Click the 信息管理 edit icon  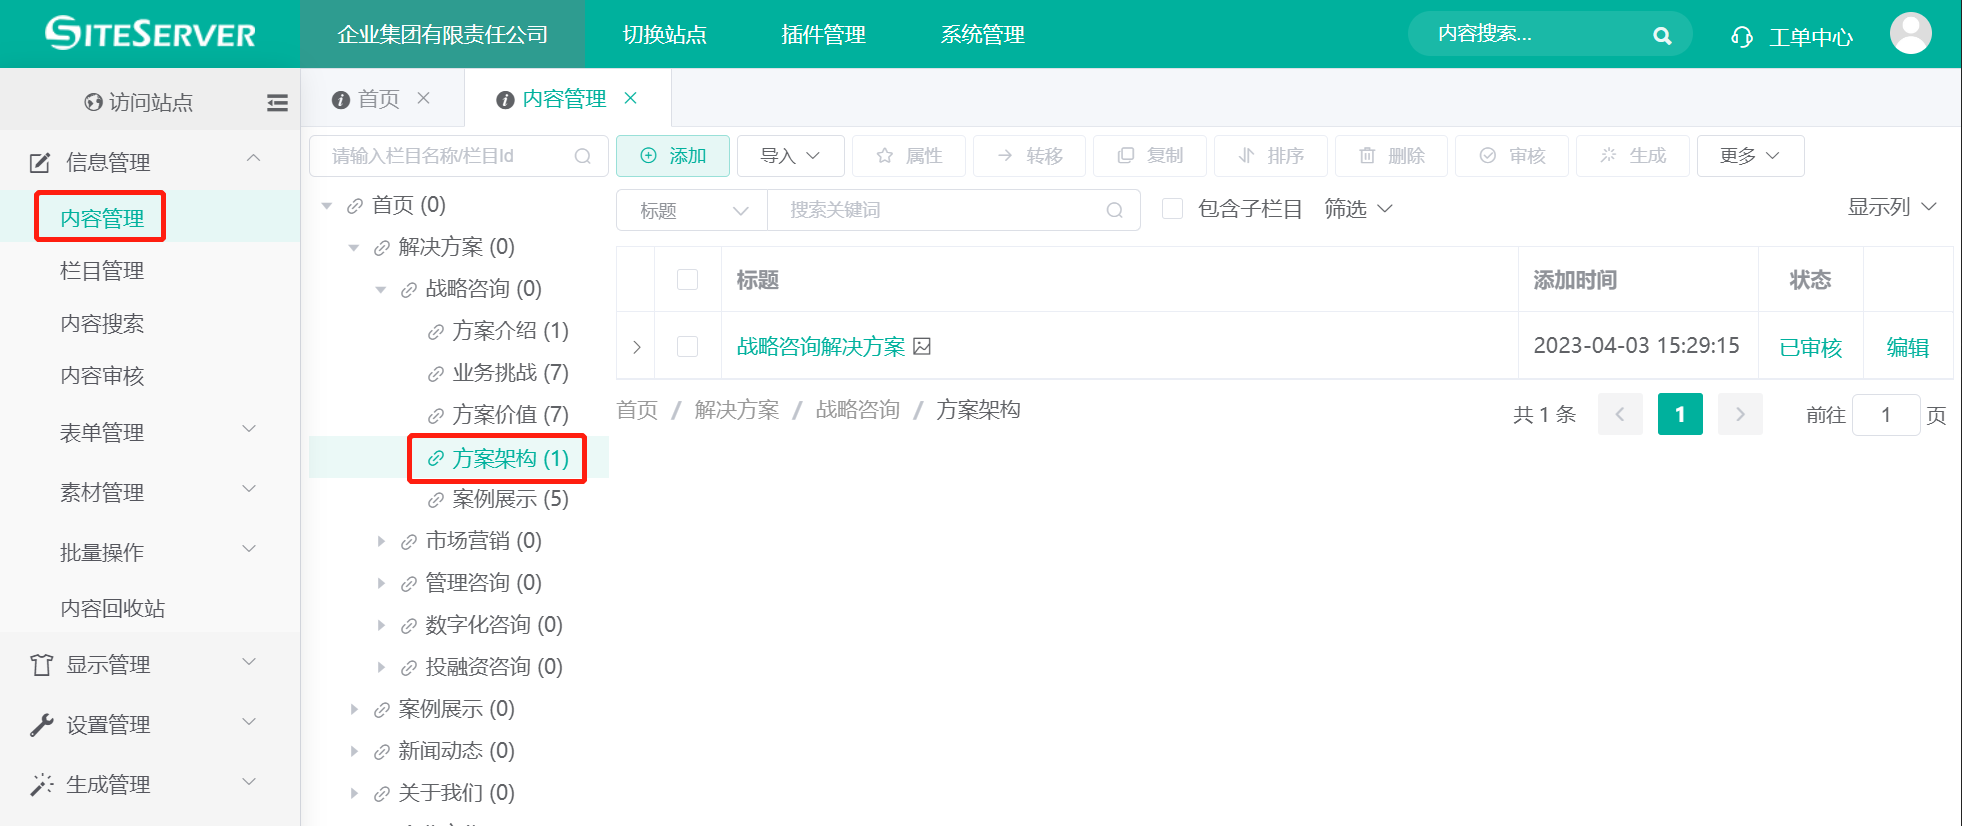point(40,162)
